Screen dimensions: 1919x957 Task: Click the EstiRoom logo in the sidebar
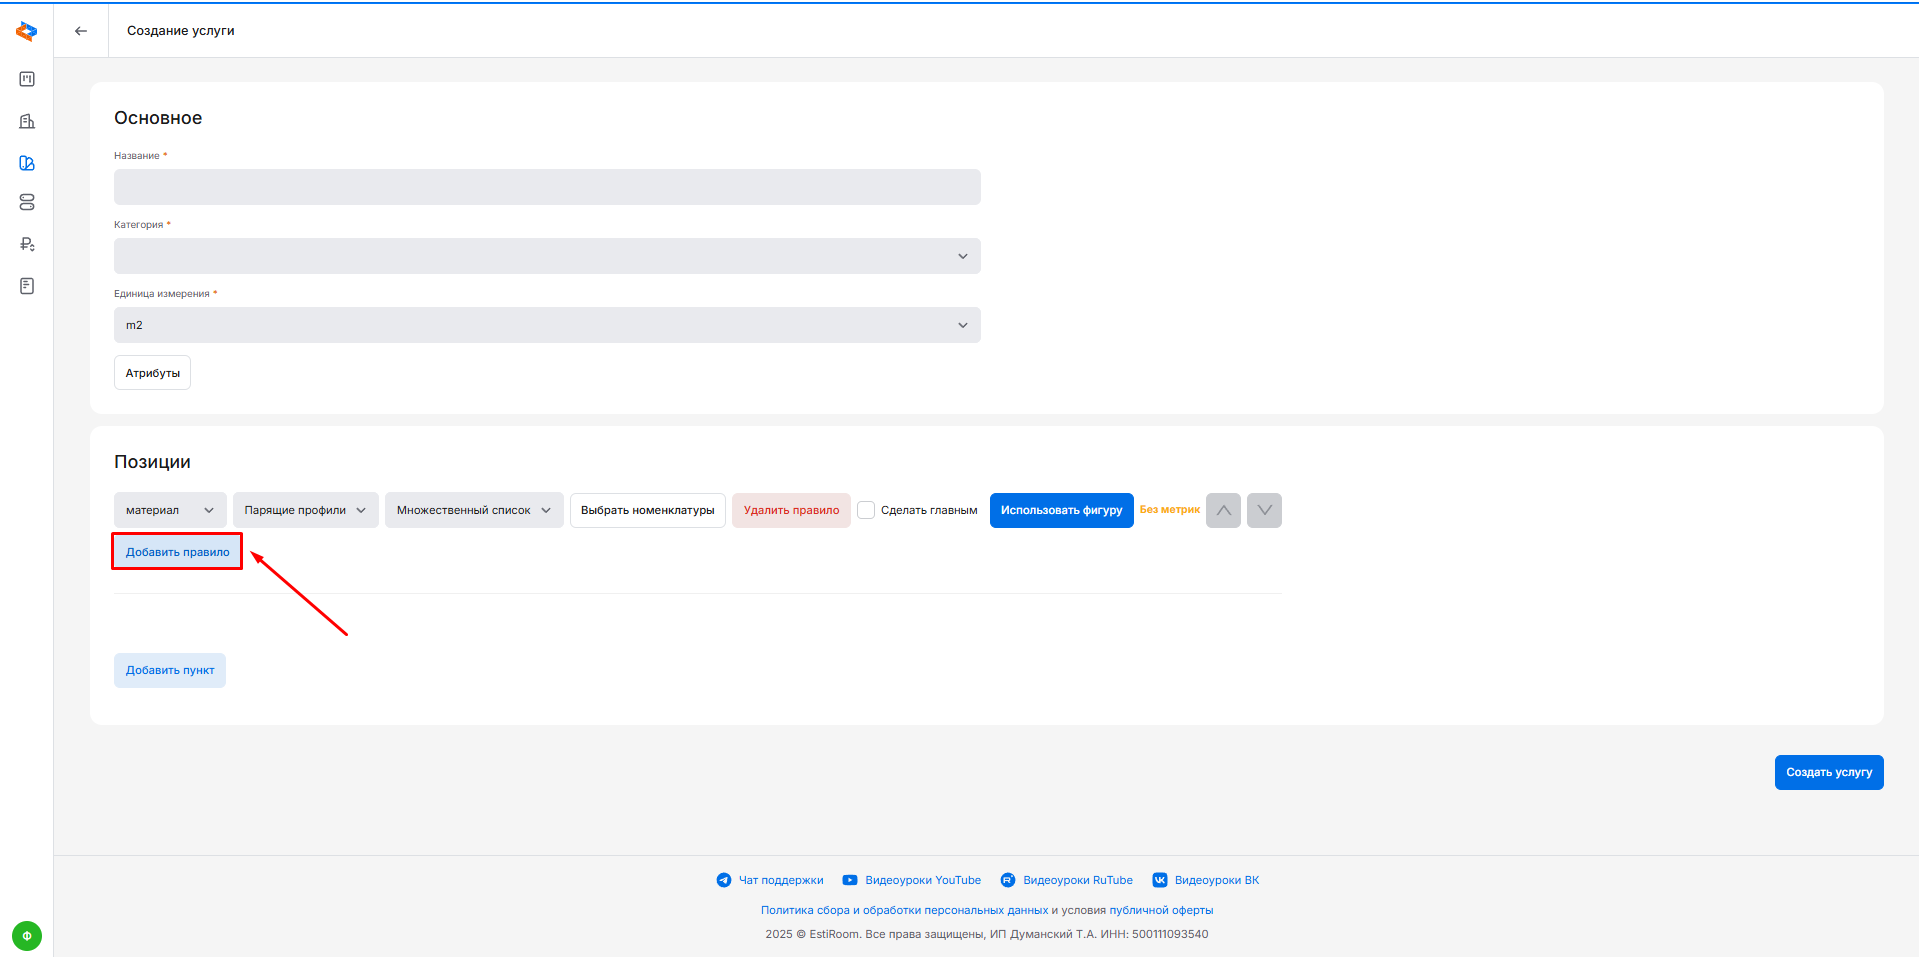coord(27,32)
